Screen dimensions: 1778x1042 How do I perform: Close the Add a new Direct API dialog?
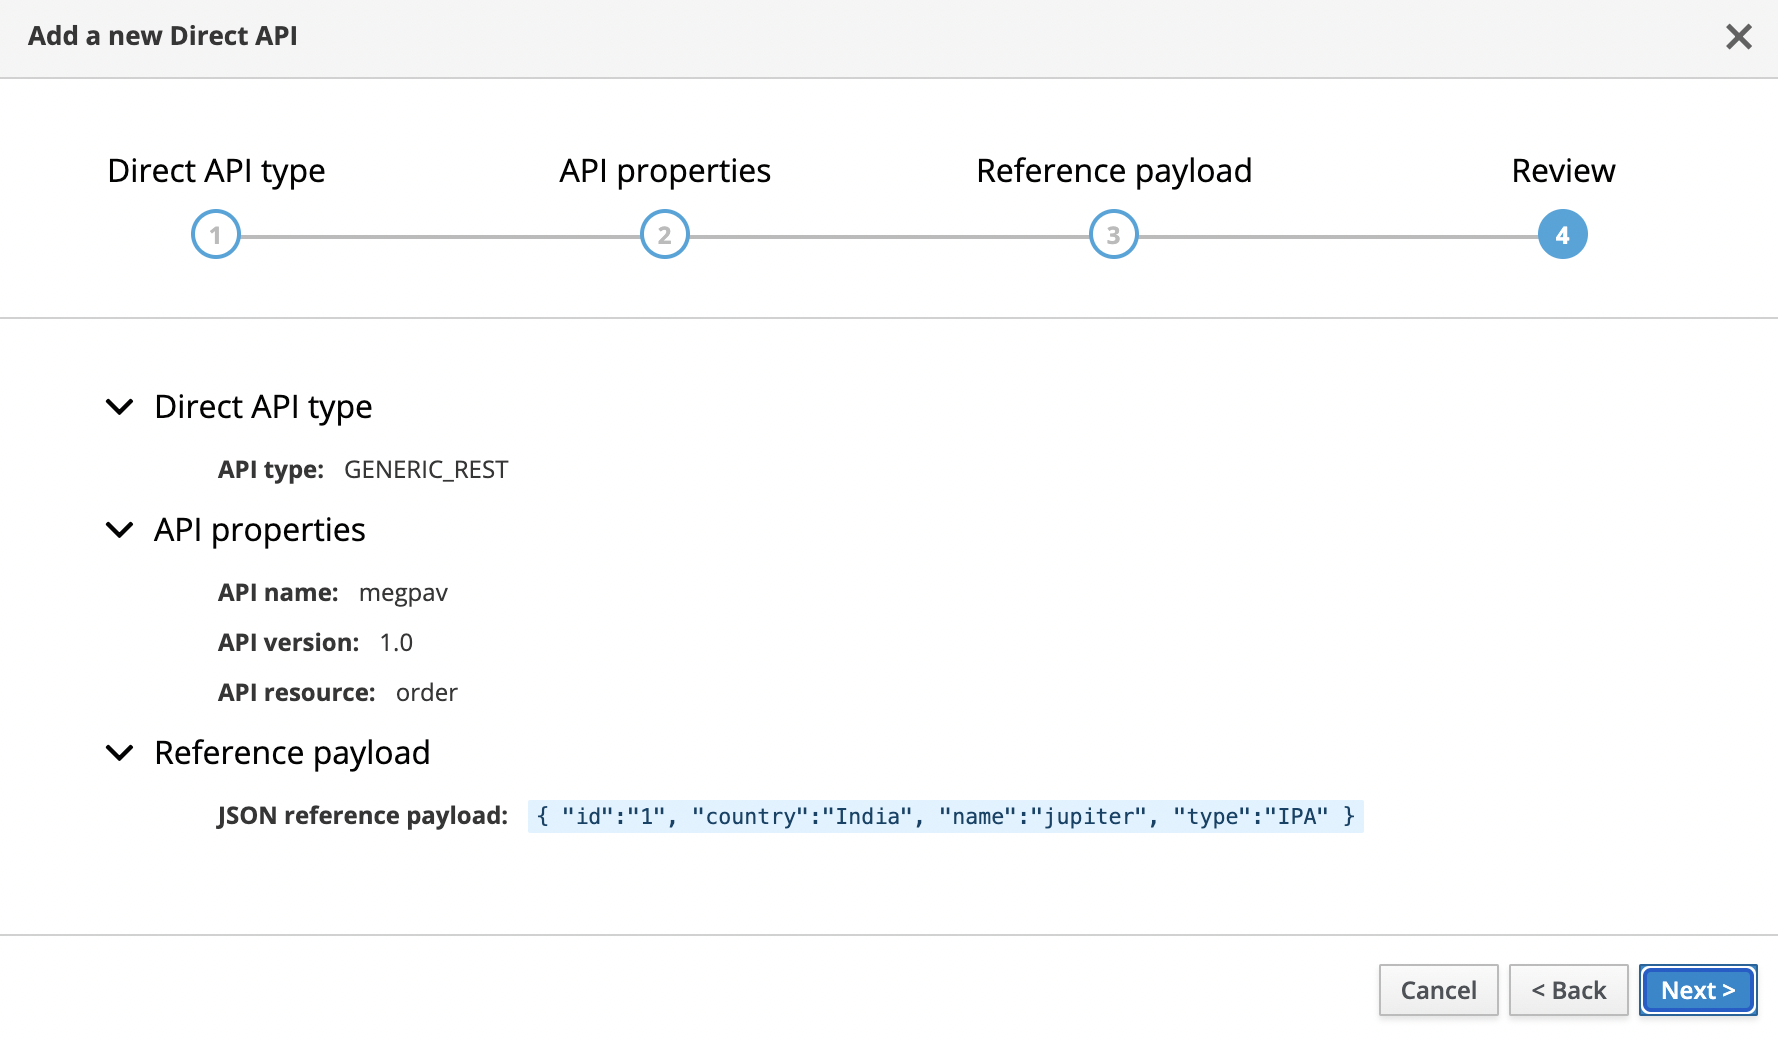(x=1738, y=37)
